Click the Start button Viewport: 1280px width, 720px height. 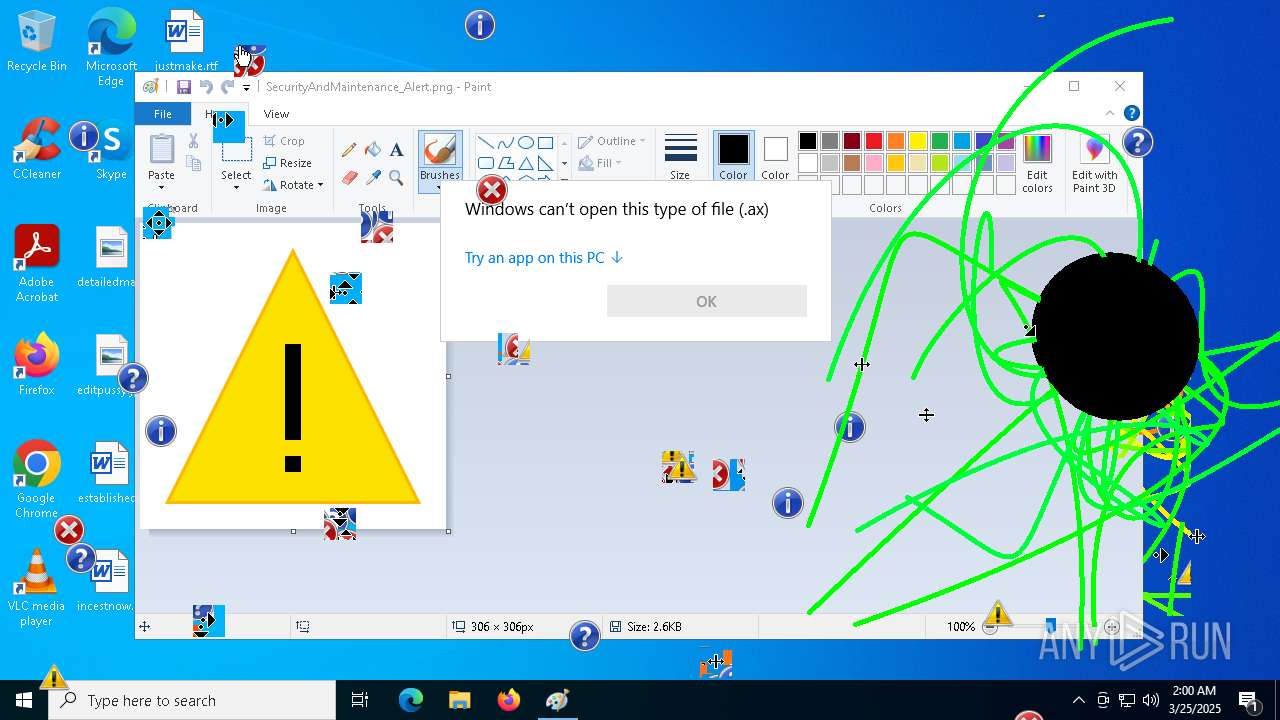pyautogui.click(x=24, y=700)
